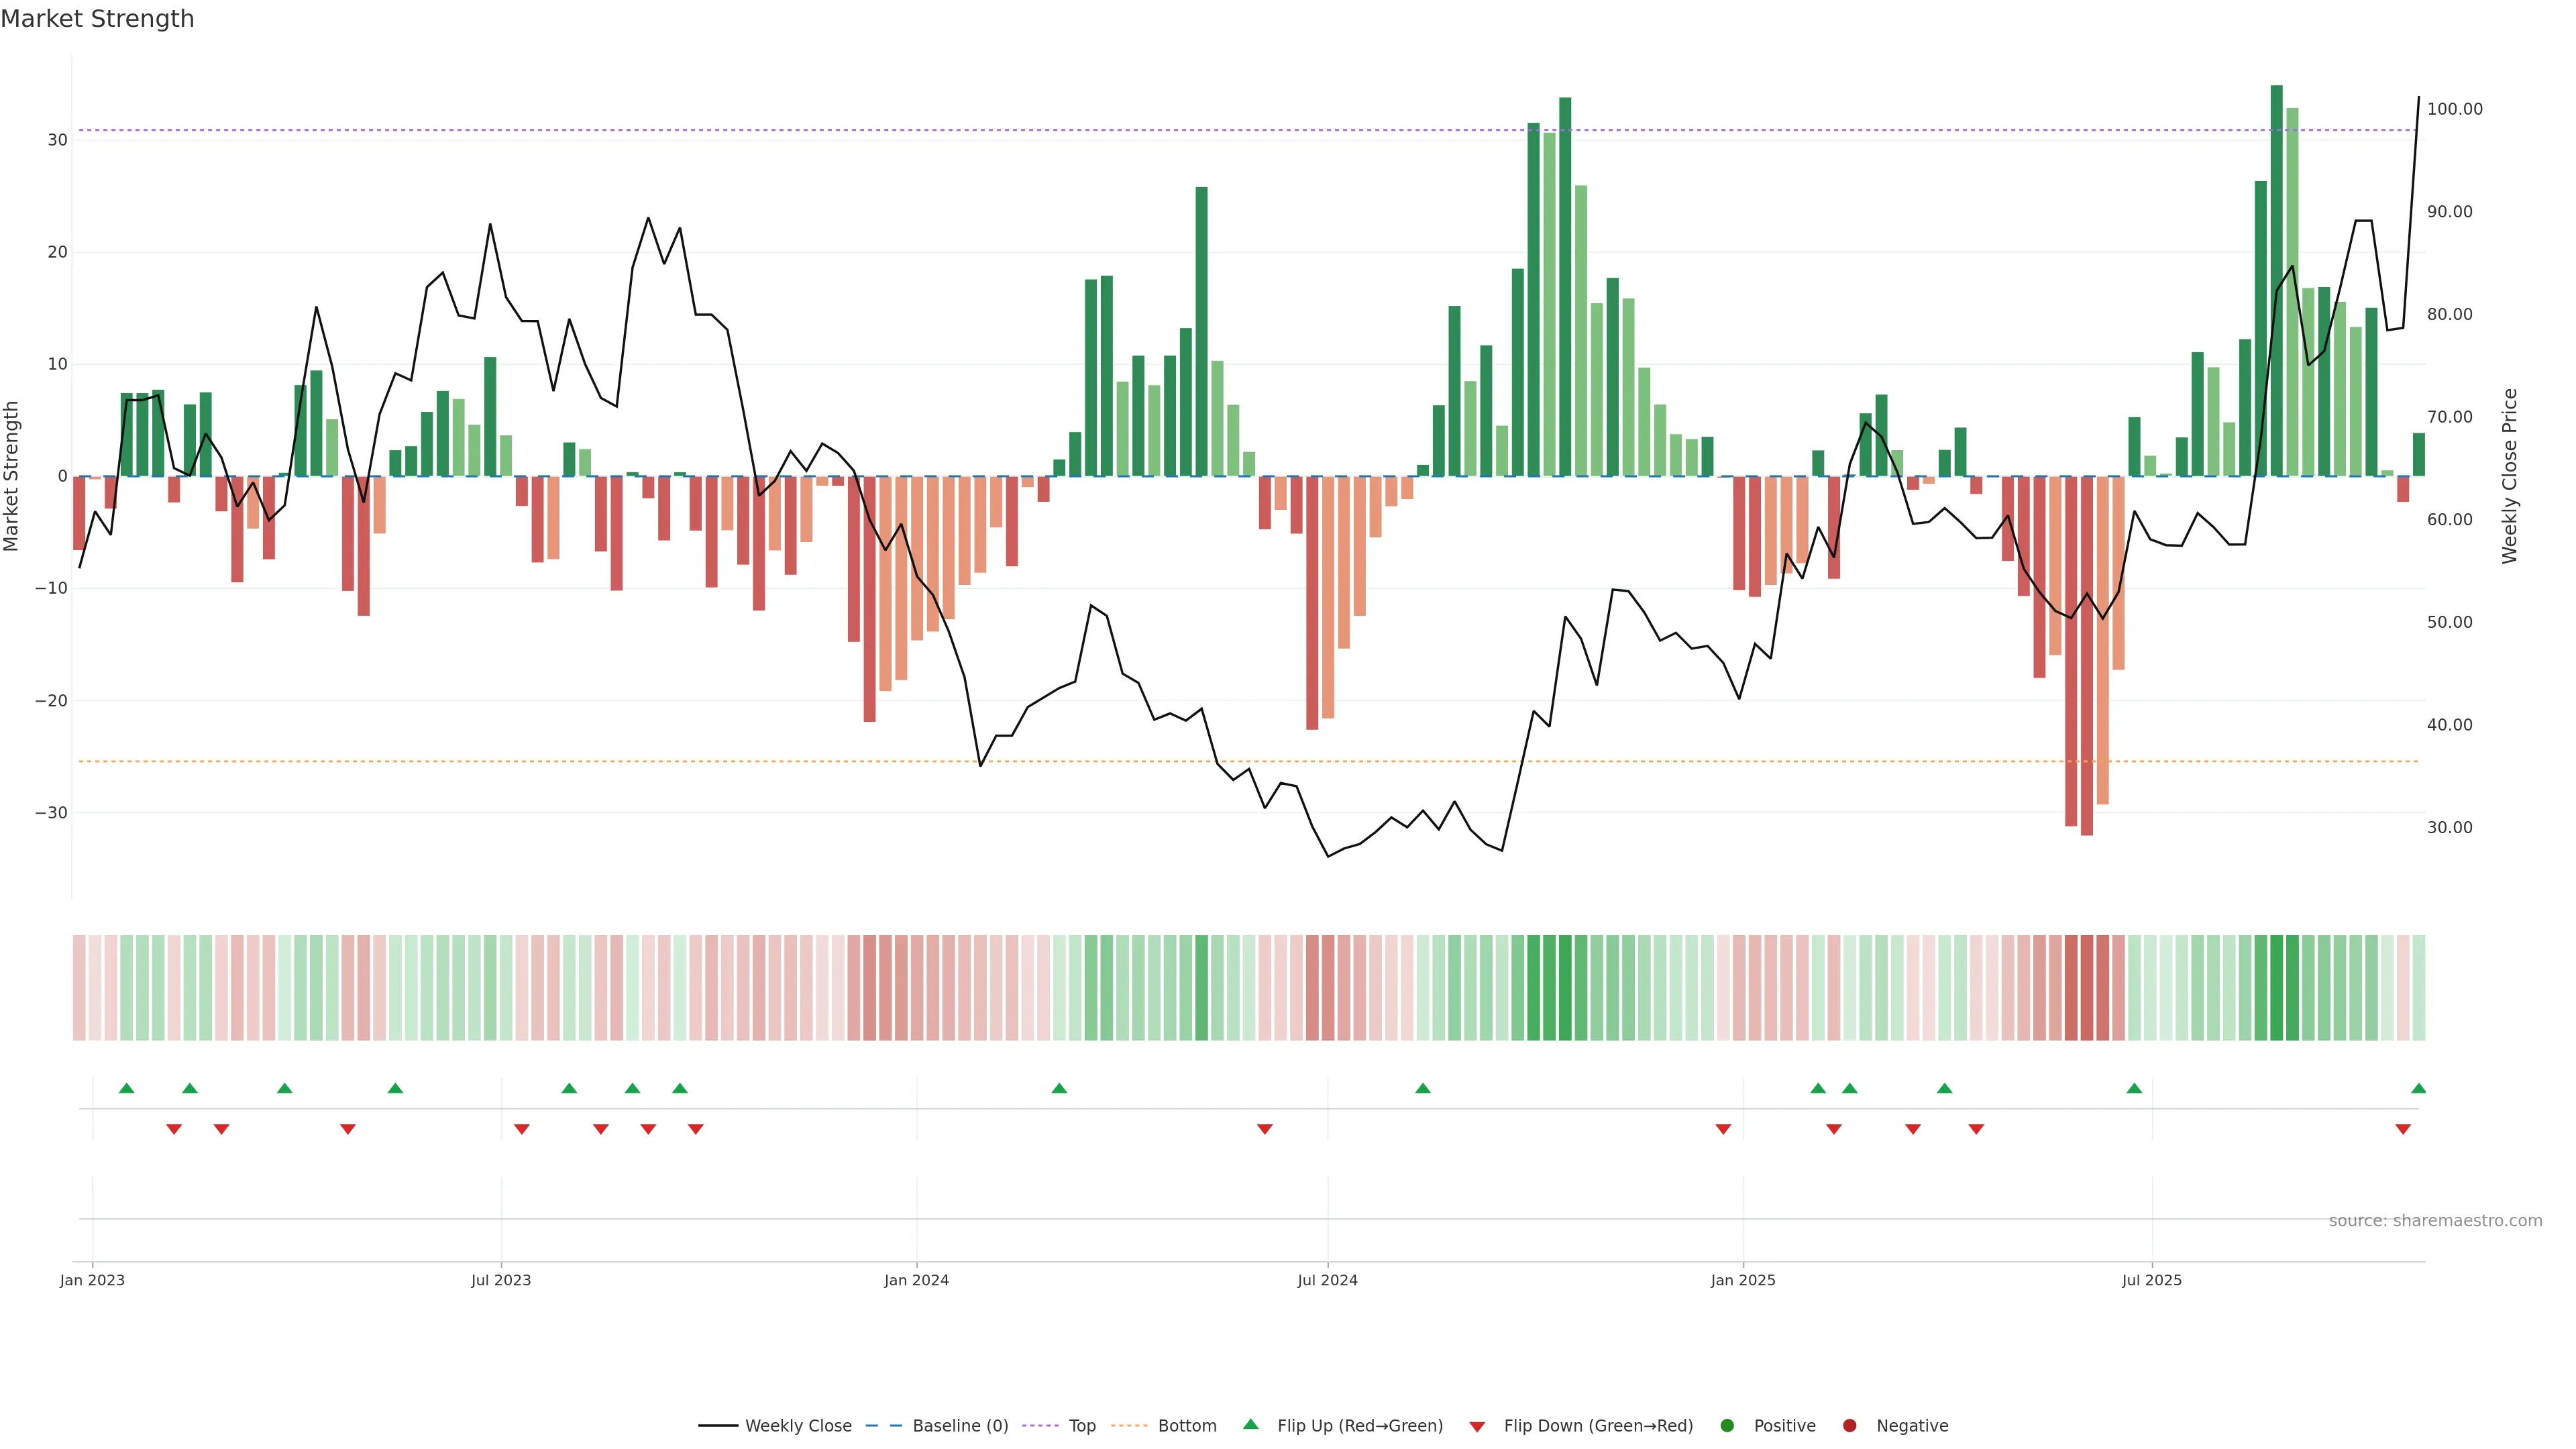The height and width of the screenshot is (1449, 2576).
Task: Click the first red flip-down triangle marker
Action: point(174,1129)
